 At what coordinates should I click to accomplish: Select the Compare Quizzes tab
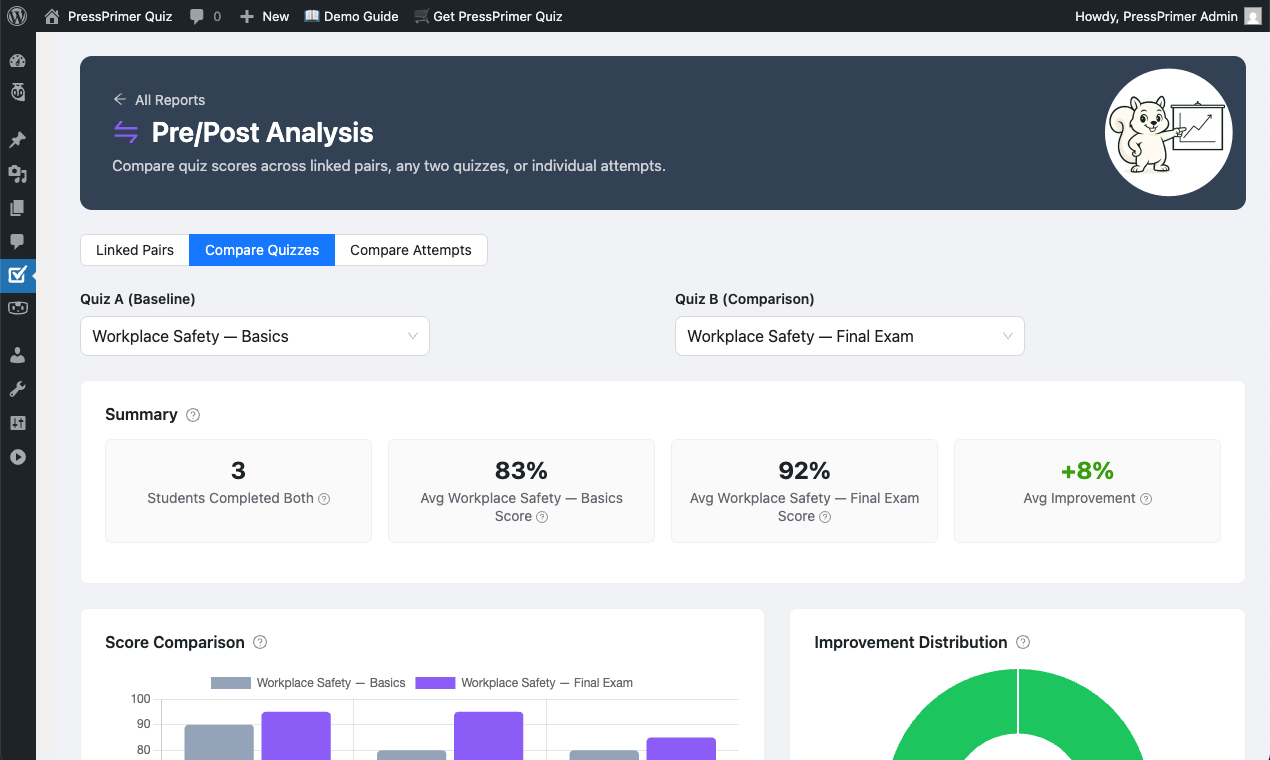click(262, 250)
